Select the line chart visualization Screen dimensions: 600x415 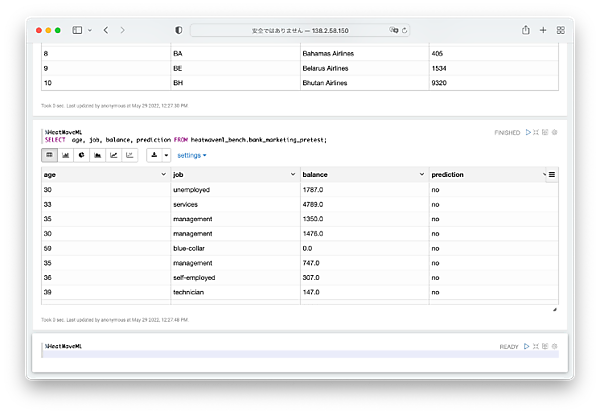[113, 155]
